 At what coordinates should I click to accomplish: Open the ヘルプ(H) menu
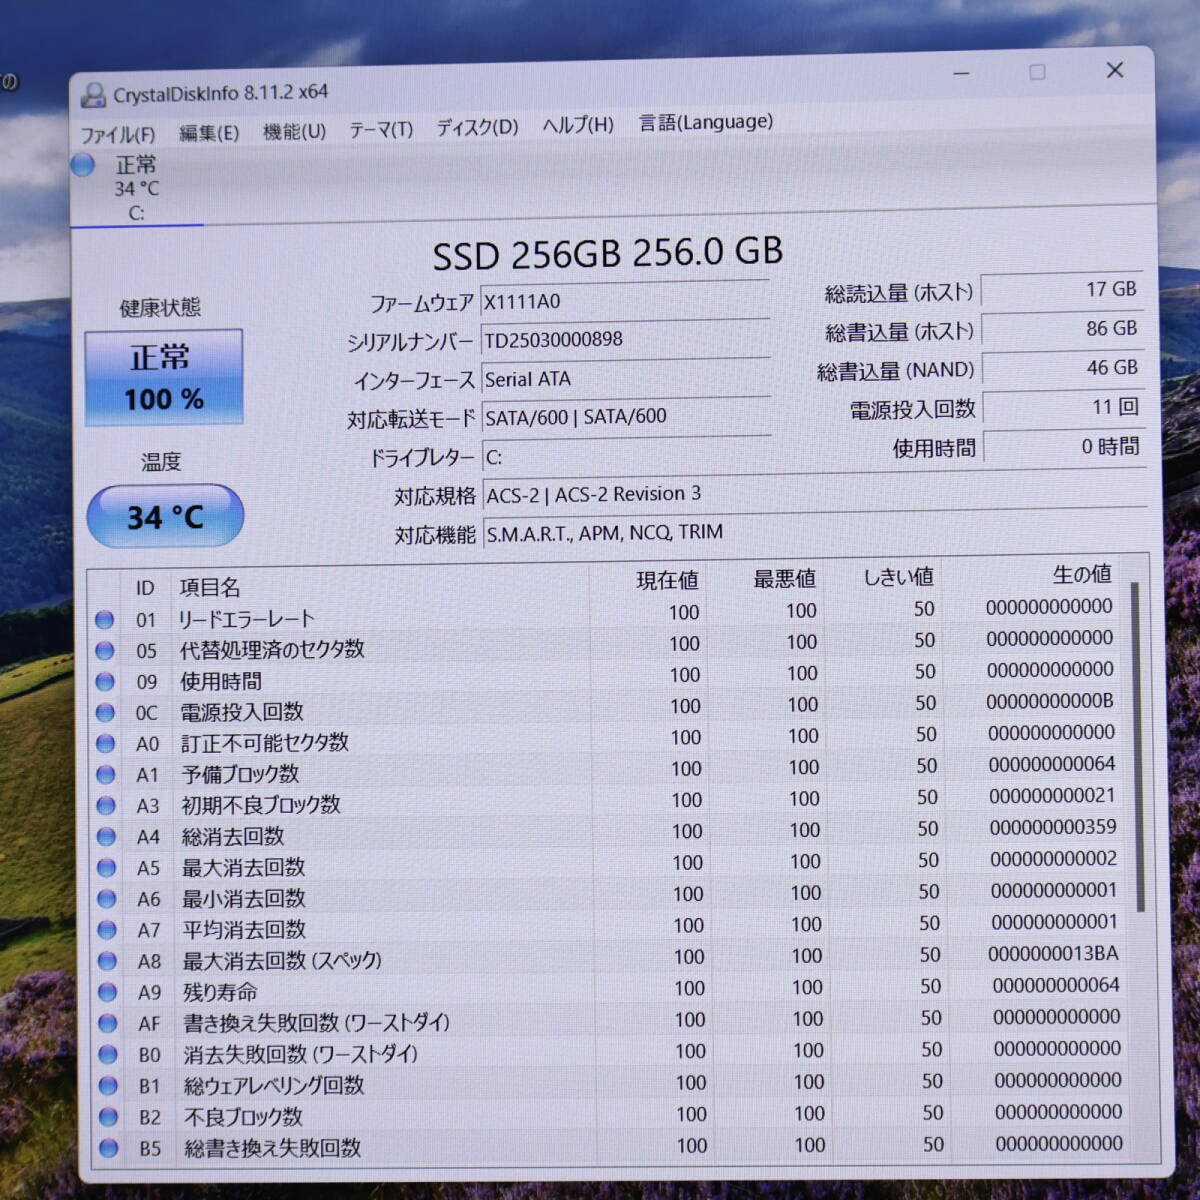tap(578, 125)
